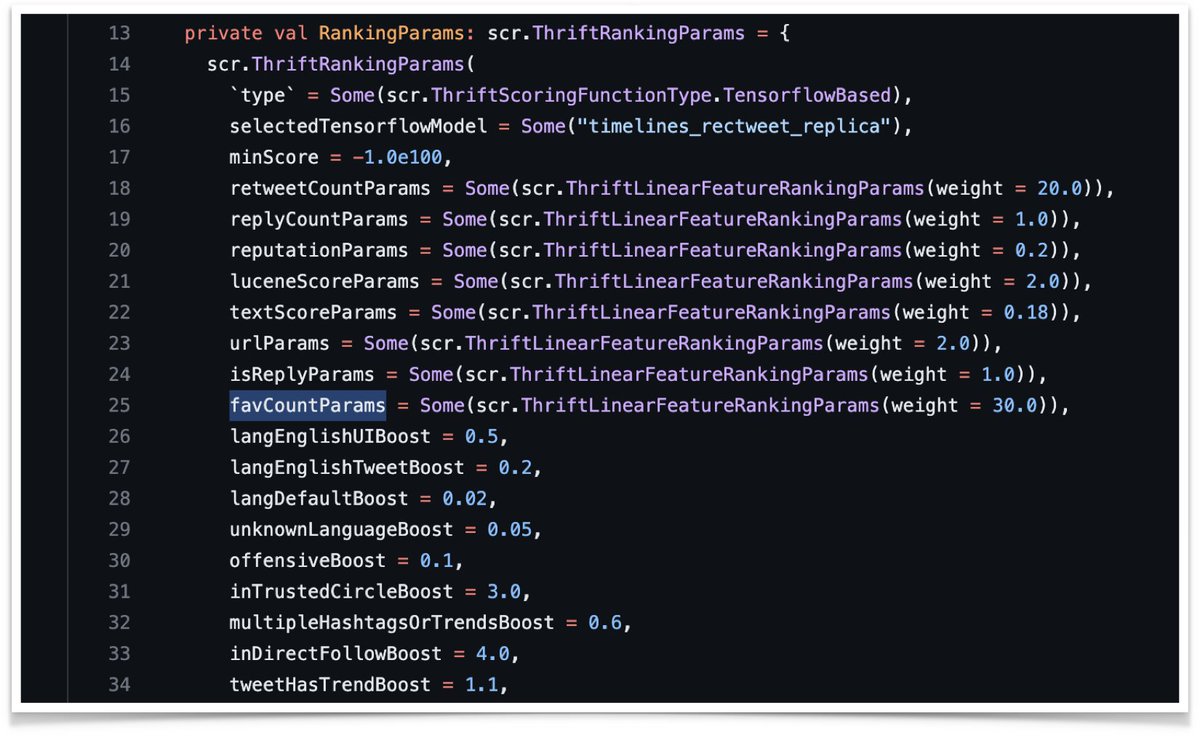This screenshot has height=740, width=1200.
Task: Click luceneScoreParams on line 21
Action: coord(324,281)
